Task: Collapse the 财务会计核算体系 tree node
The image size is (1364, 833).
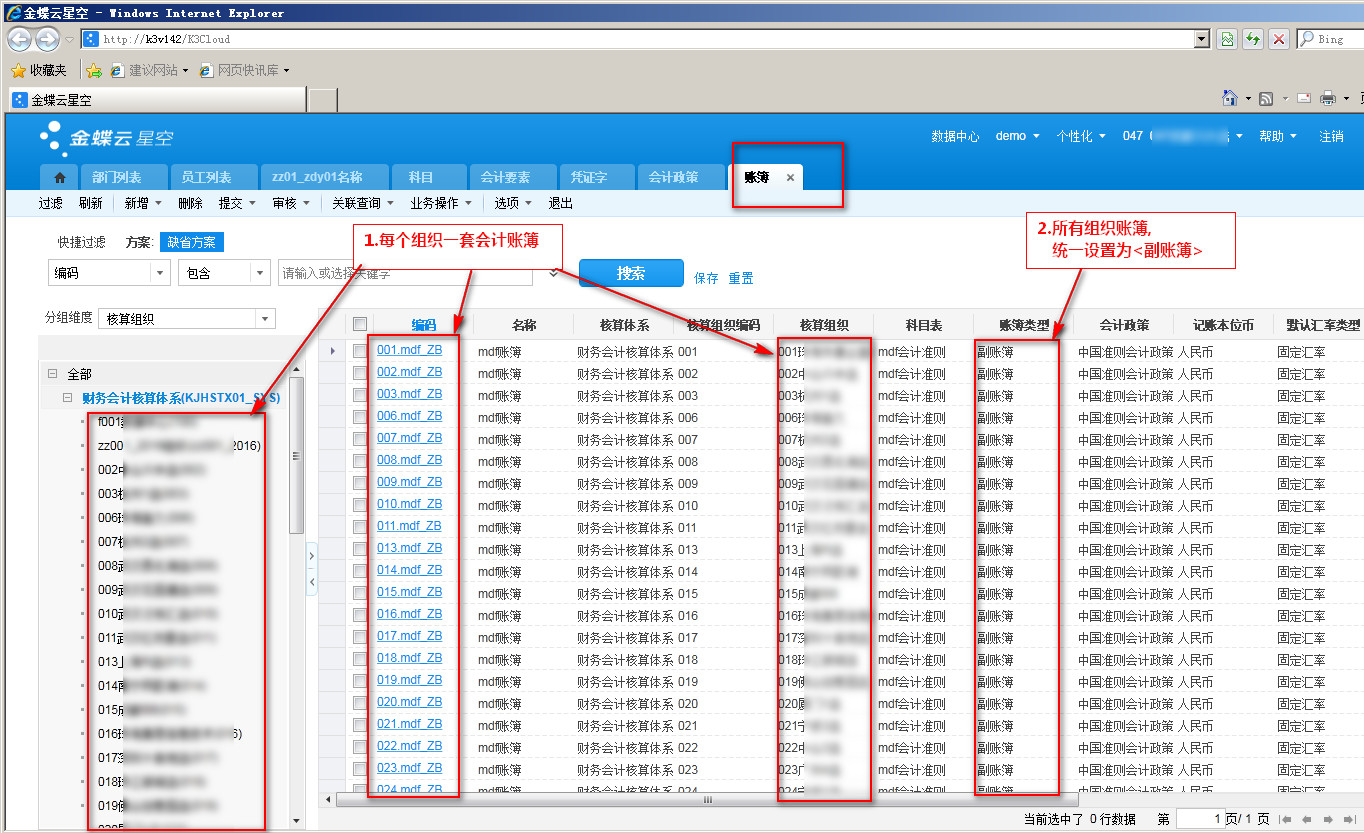Action: tap(68, 397)
